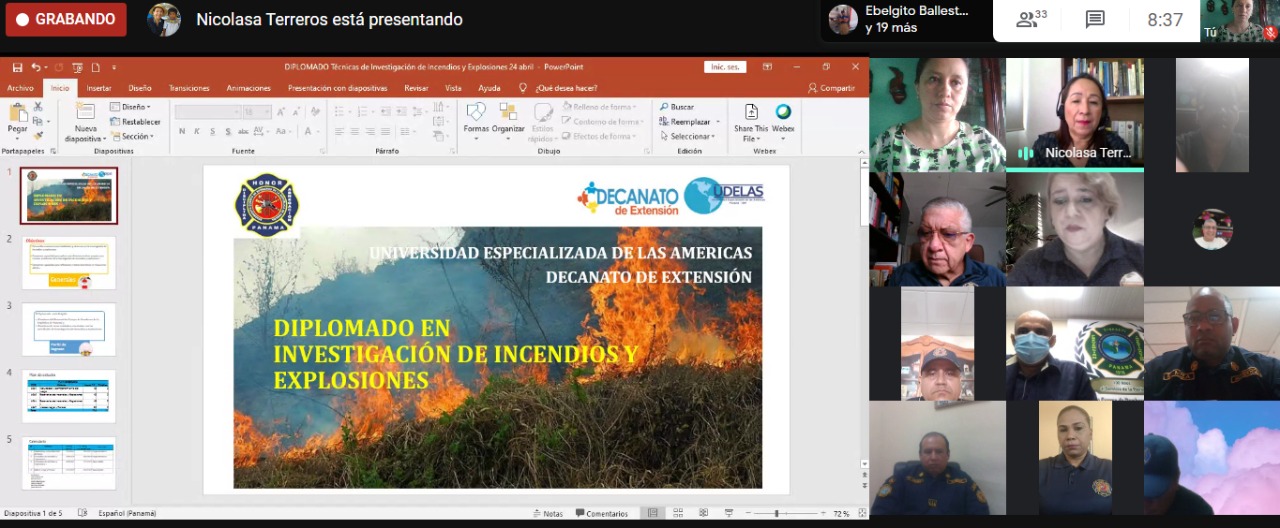
Task: Select slide 5 thumbnail in panel
Action: pos(69,463)
